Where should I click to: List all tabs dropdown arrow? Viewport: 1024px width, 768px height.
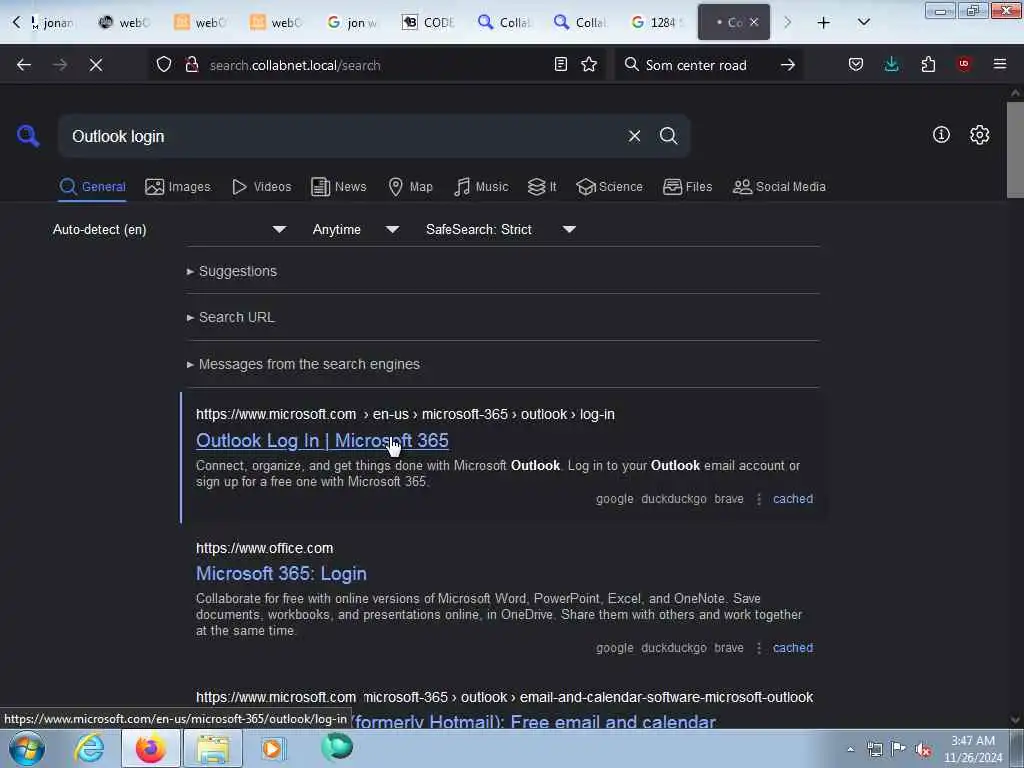click(863, 22)
